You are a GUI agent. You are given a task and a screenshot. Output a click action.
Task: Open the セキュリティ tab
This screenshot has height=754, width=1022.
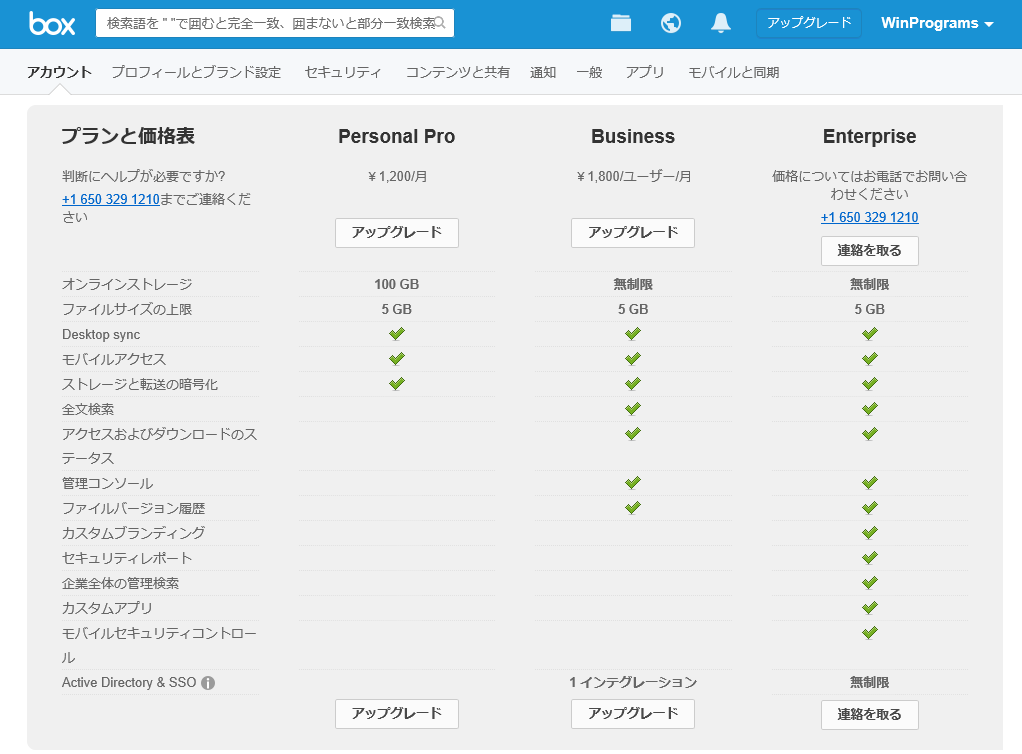(343, 72)
